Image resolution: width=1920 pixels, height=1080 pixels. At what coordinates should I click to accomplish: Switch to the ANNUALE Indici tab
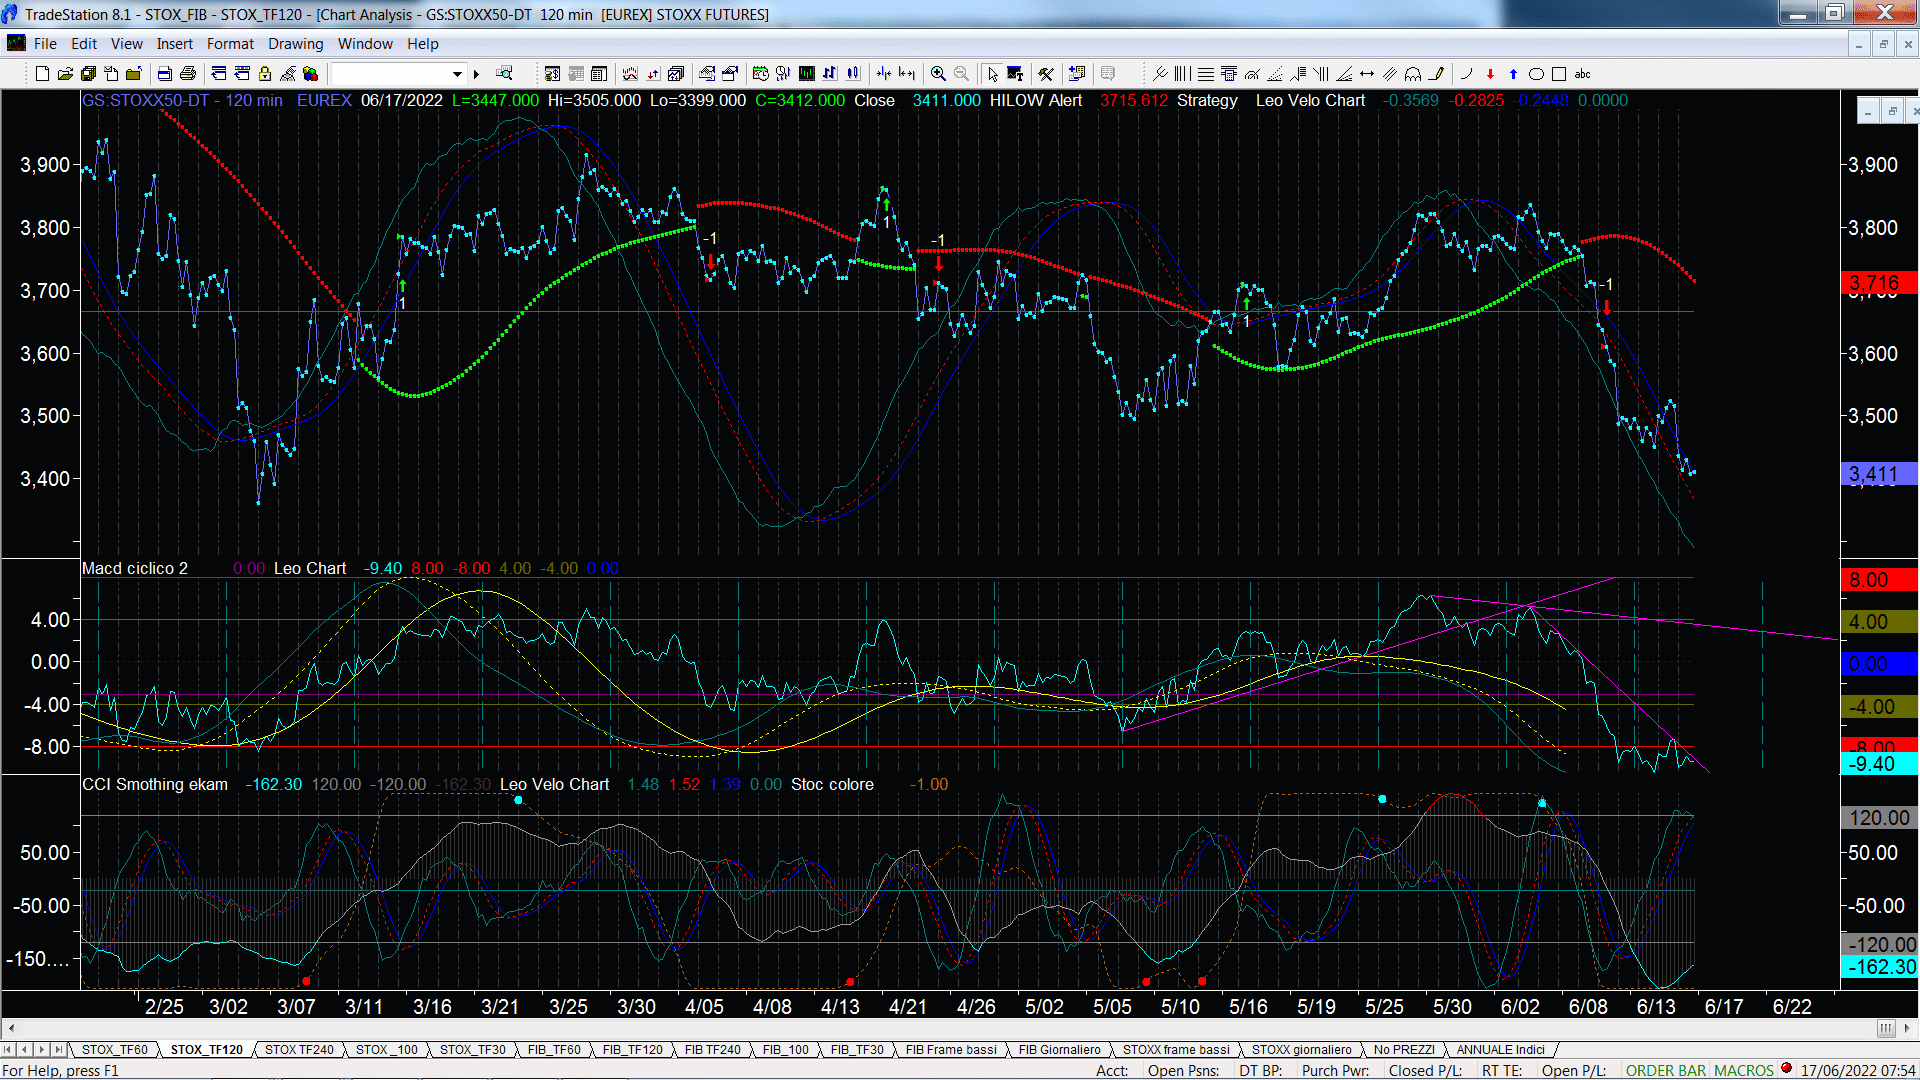(1500, 1050)
